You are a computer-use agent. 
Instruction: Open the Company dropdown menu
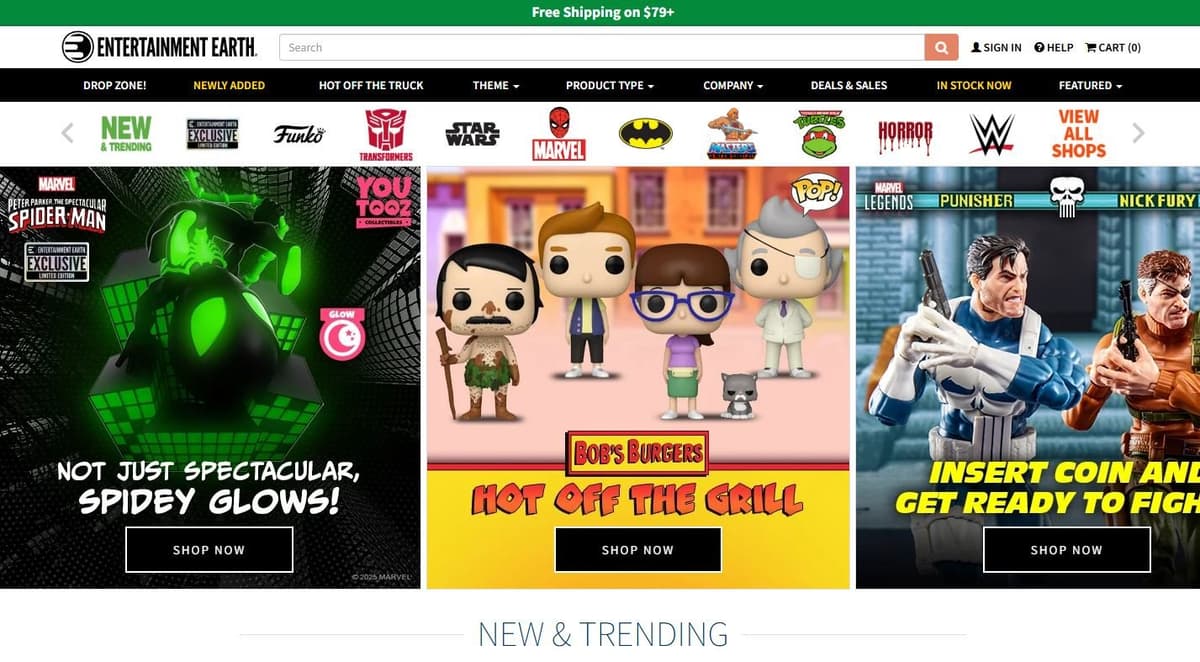tap(733, 85)
